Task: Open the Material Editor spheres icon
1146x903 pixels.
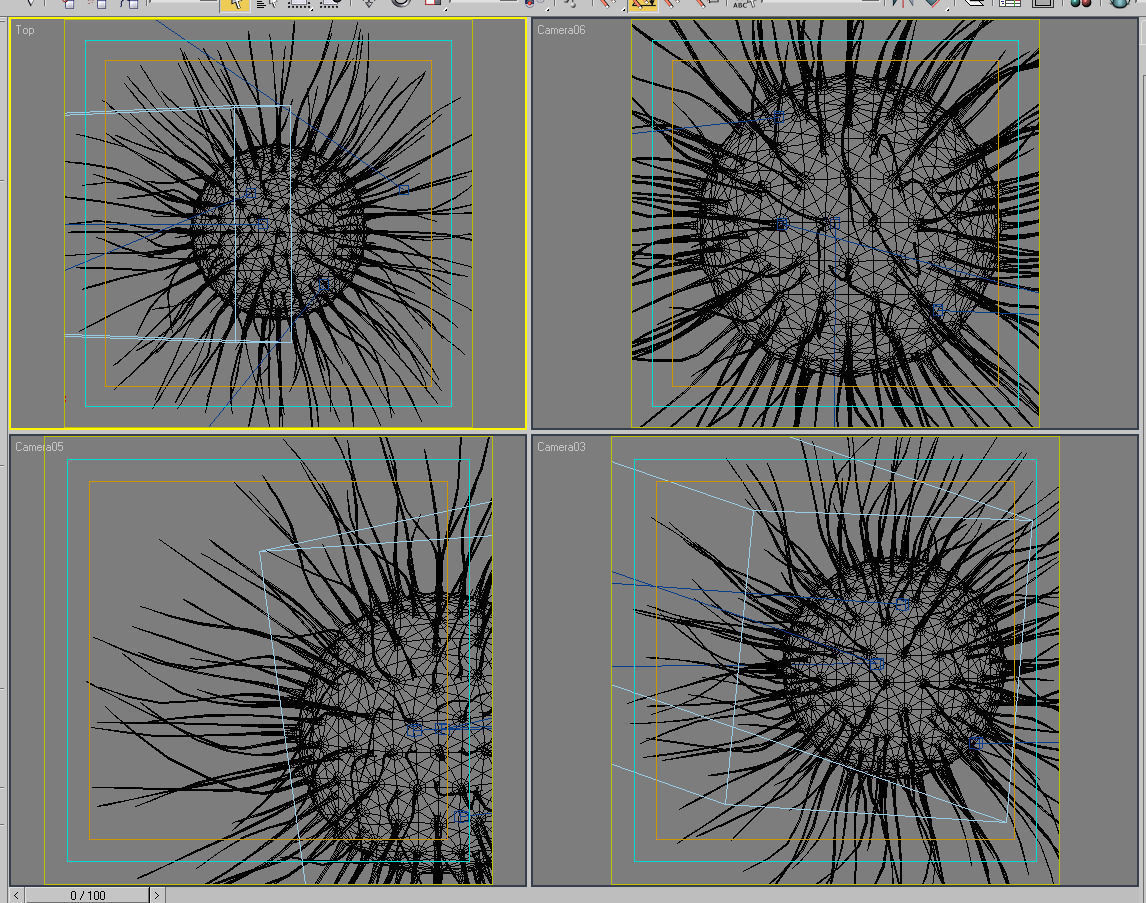Action: [x=1080, y=4]
